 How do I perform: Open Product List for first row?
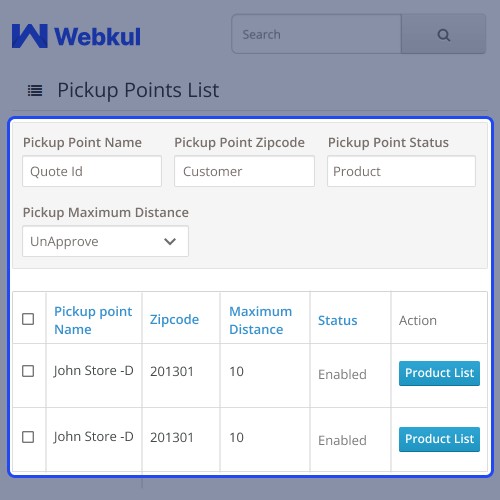click(x=439, y=373)
